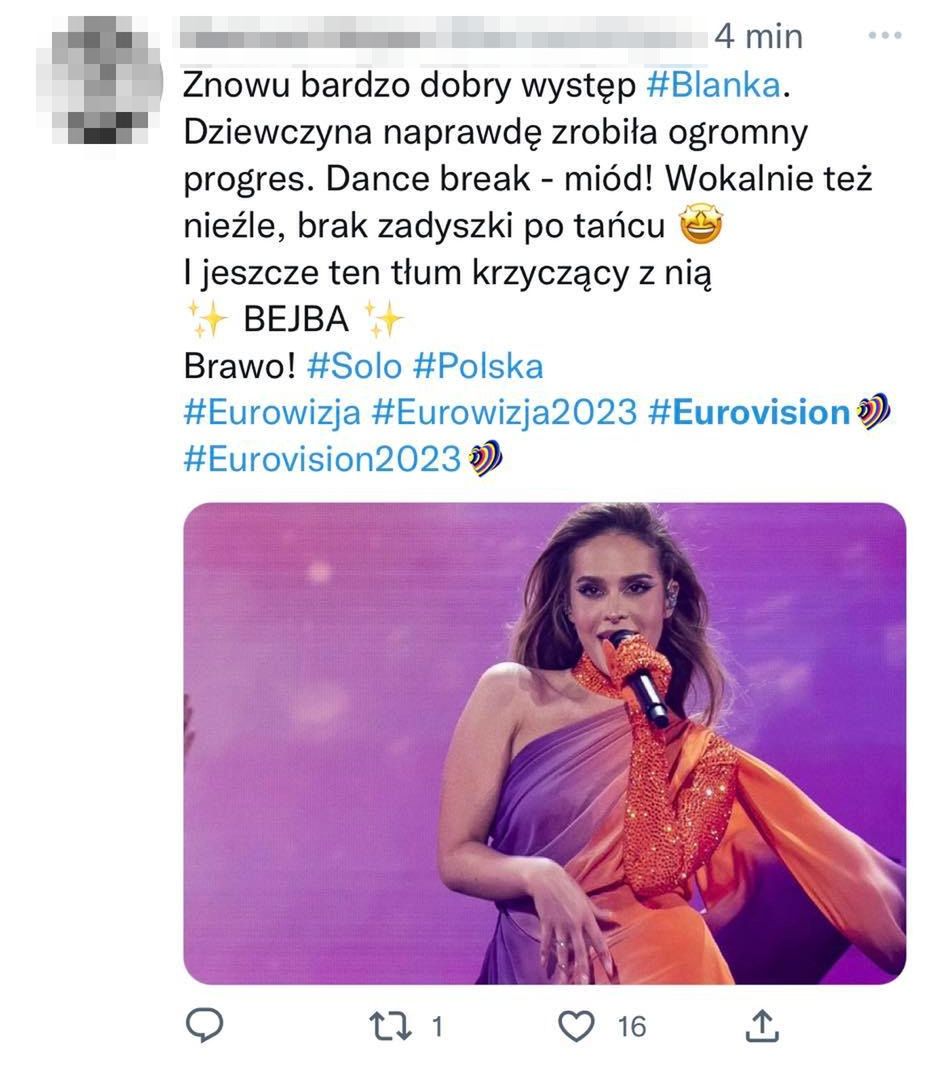Screen dimensions: 946x1068
Task: Click the bold #Eurovision hashtag
Action: 748,412
